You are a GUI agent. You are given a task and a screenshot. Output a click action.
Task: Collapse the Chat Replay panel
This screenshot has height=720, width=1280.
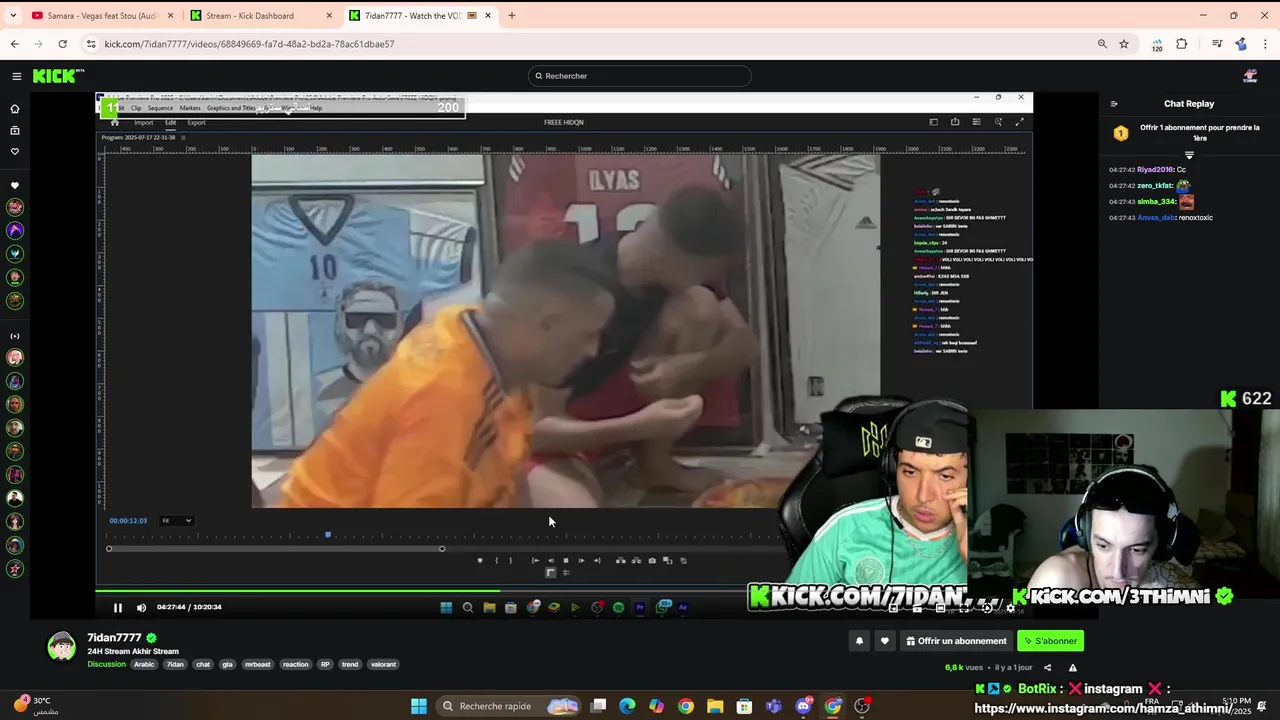coord(1114,104)
